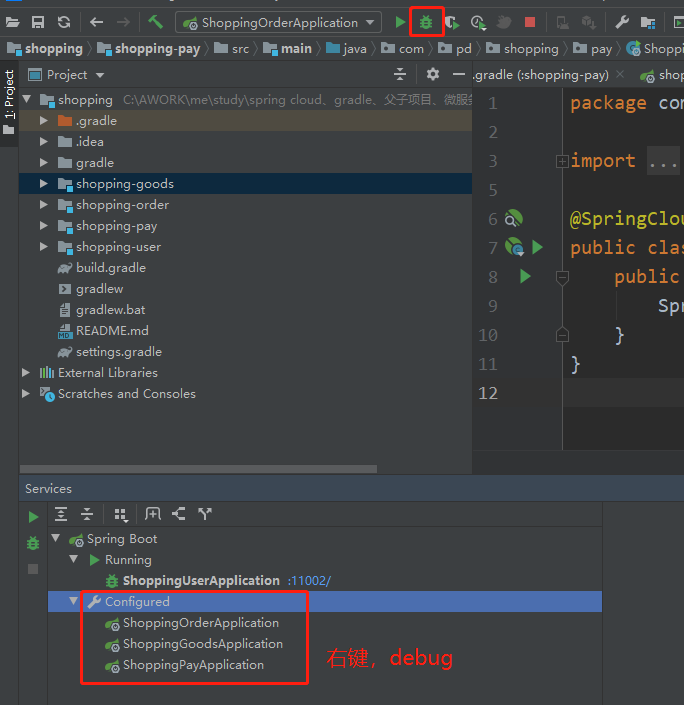Click the pay breadcrumb

click(x=592, y=49)
